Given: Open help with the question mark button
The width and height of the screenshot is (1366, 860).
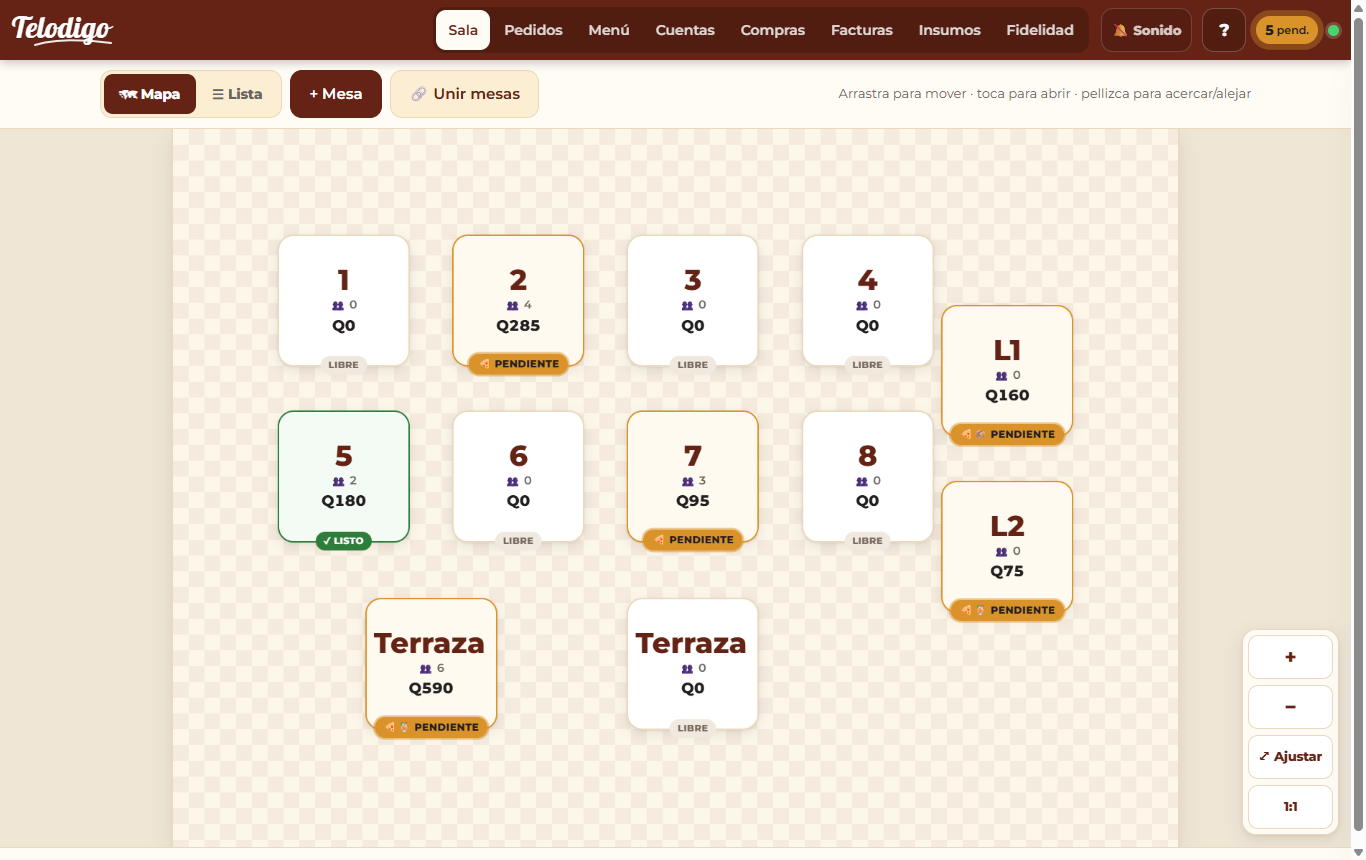Looking at the screenshot, I should pyautogui.click(x=1224, y=30).
